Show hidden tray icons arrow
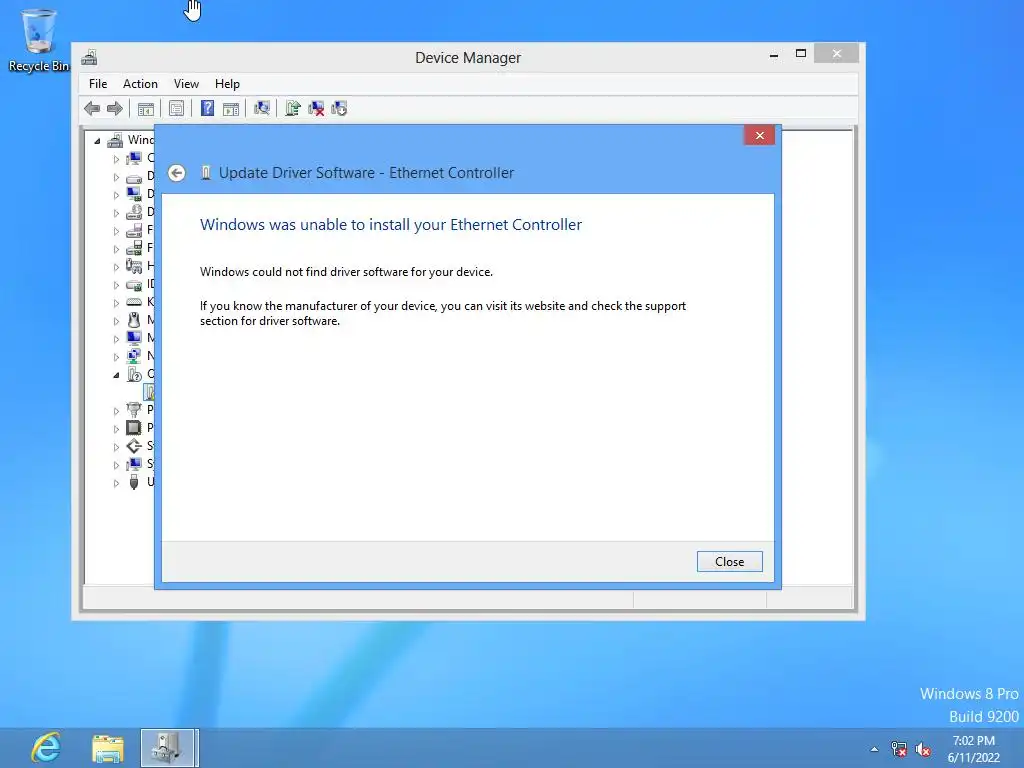The width and height of the screenshot is (1024, 768). 874,749
